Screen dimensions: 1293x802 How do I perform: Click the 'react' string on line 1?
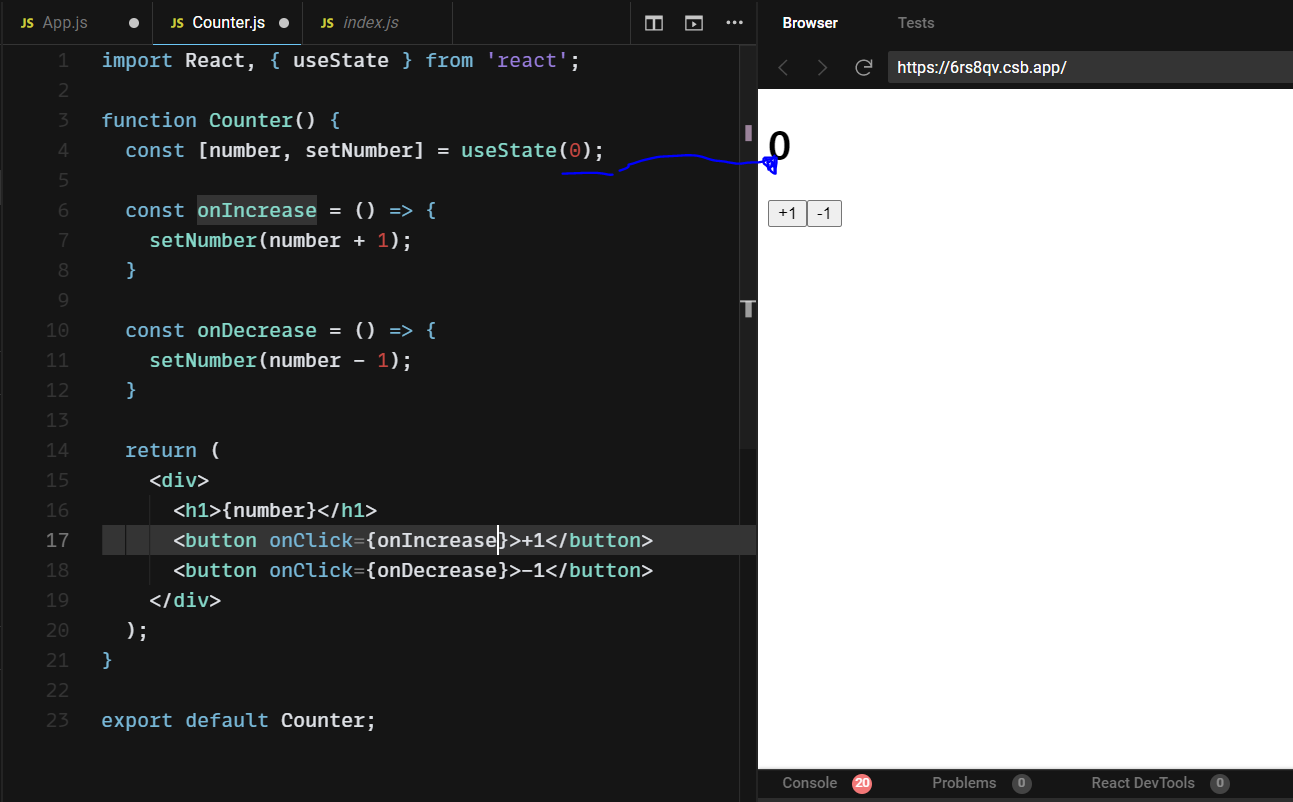pos(527,60)
